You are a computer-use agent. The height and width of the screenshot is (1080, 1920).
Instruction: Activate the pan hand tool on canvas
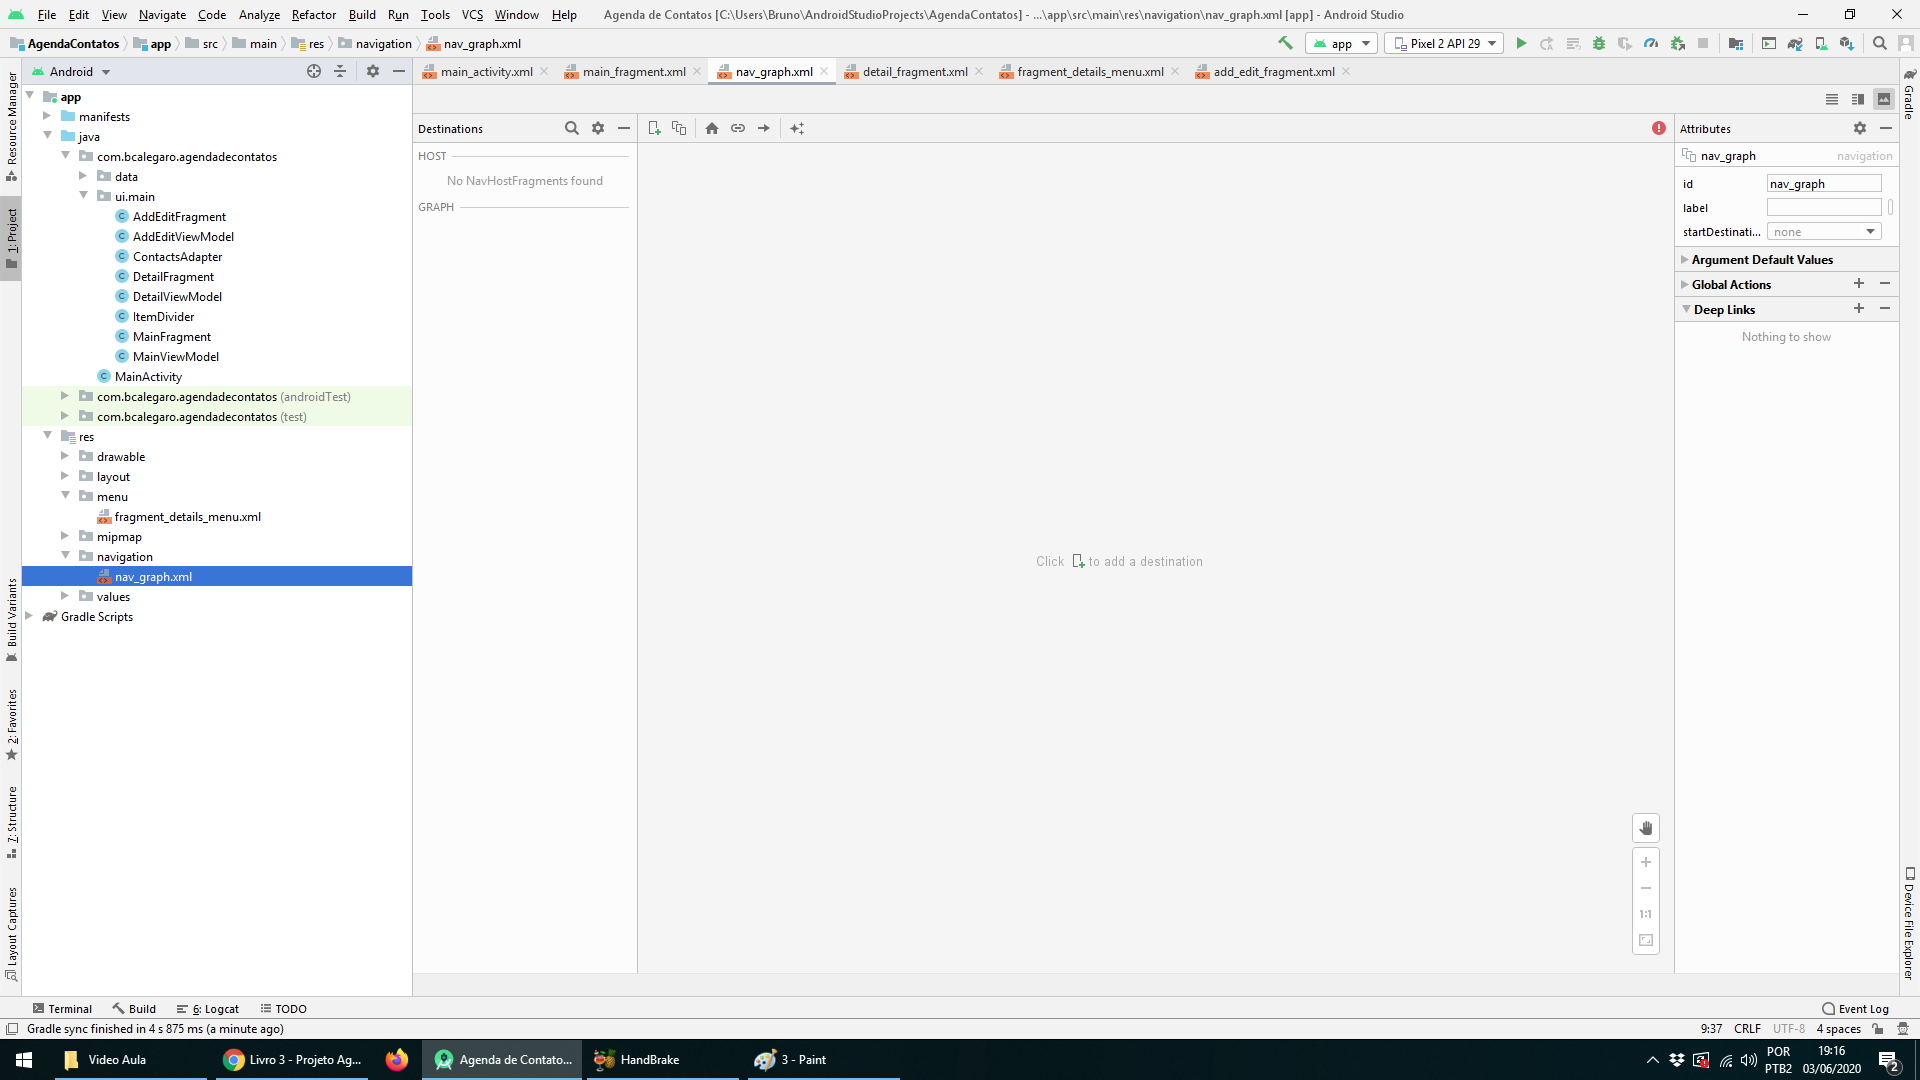1646,828
